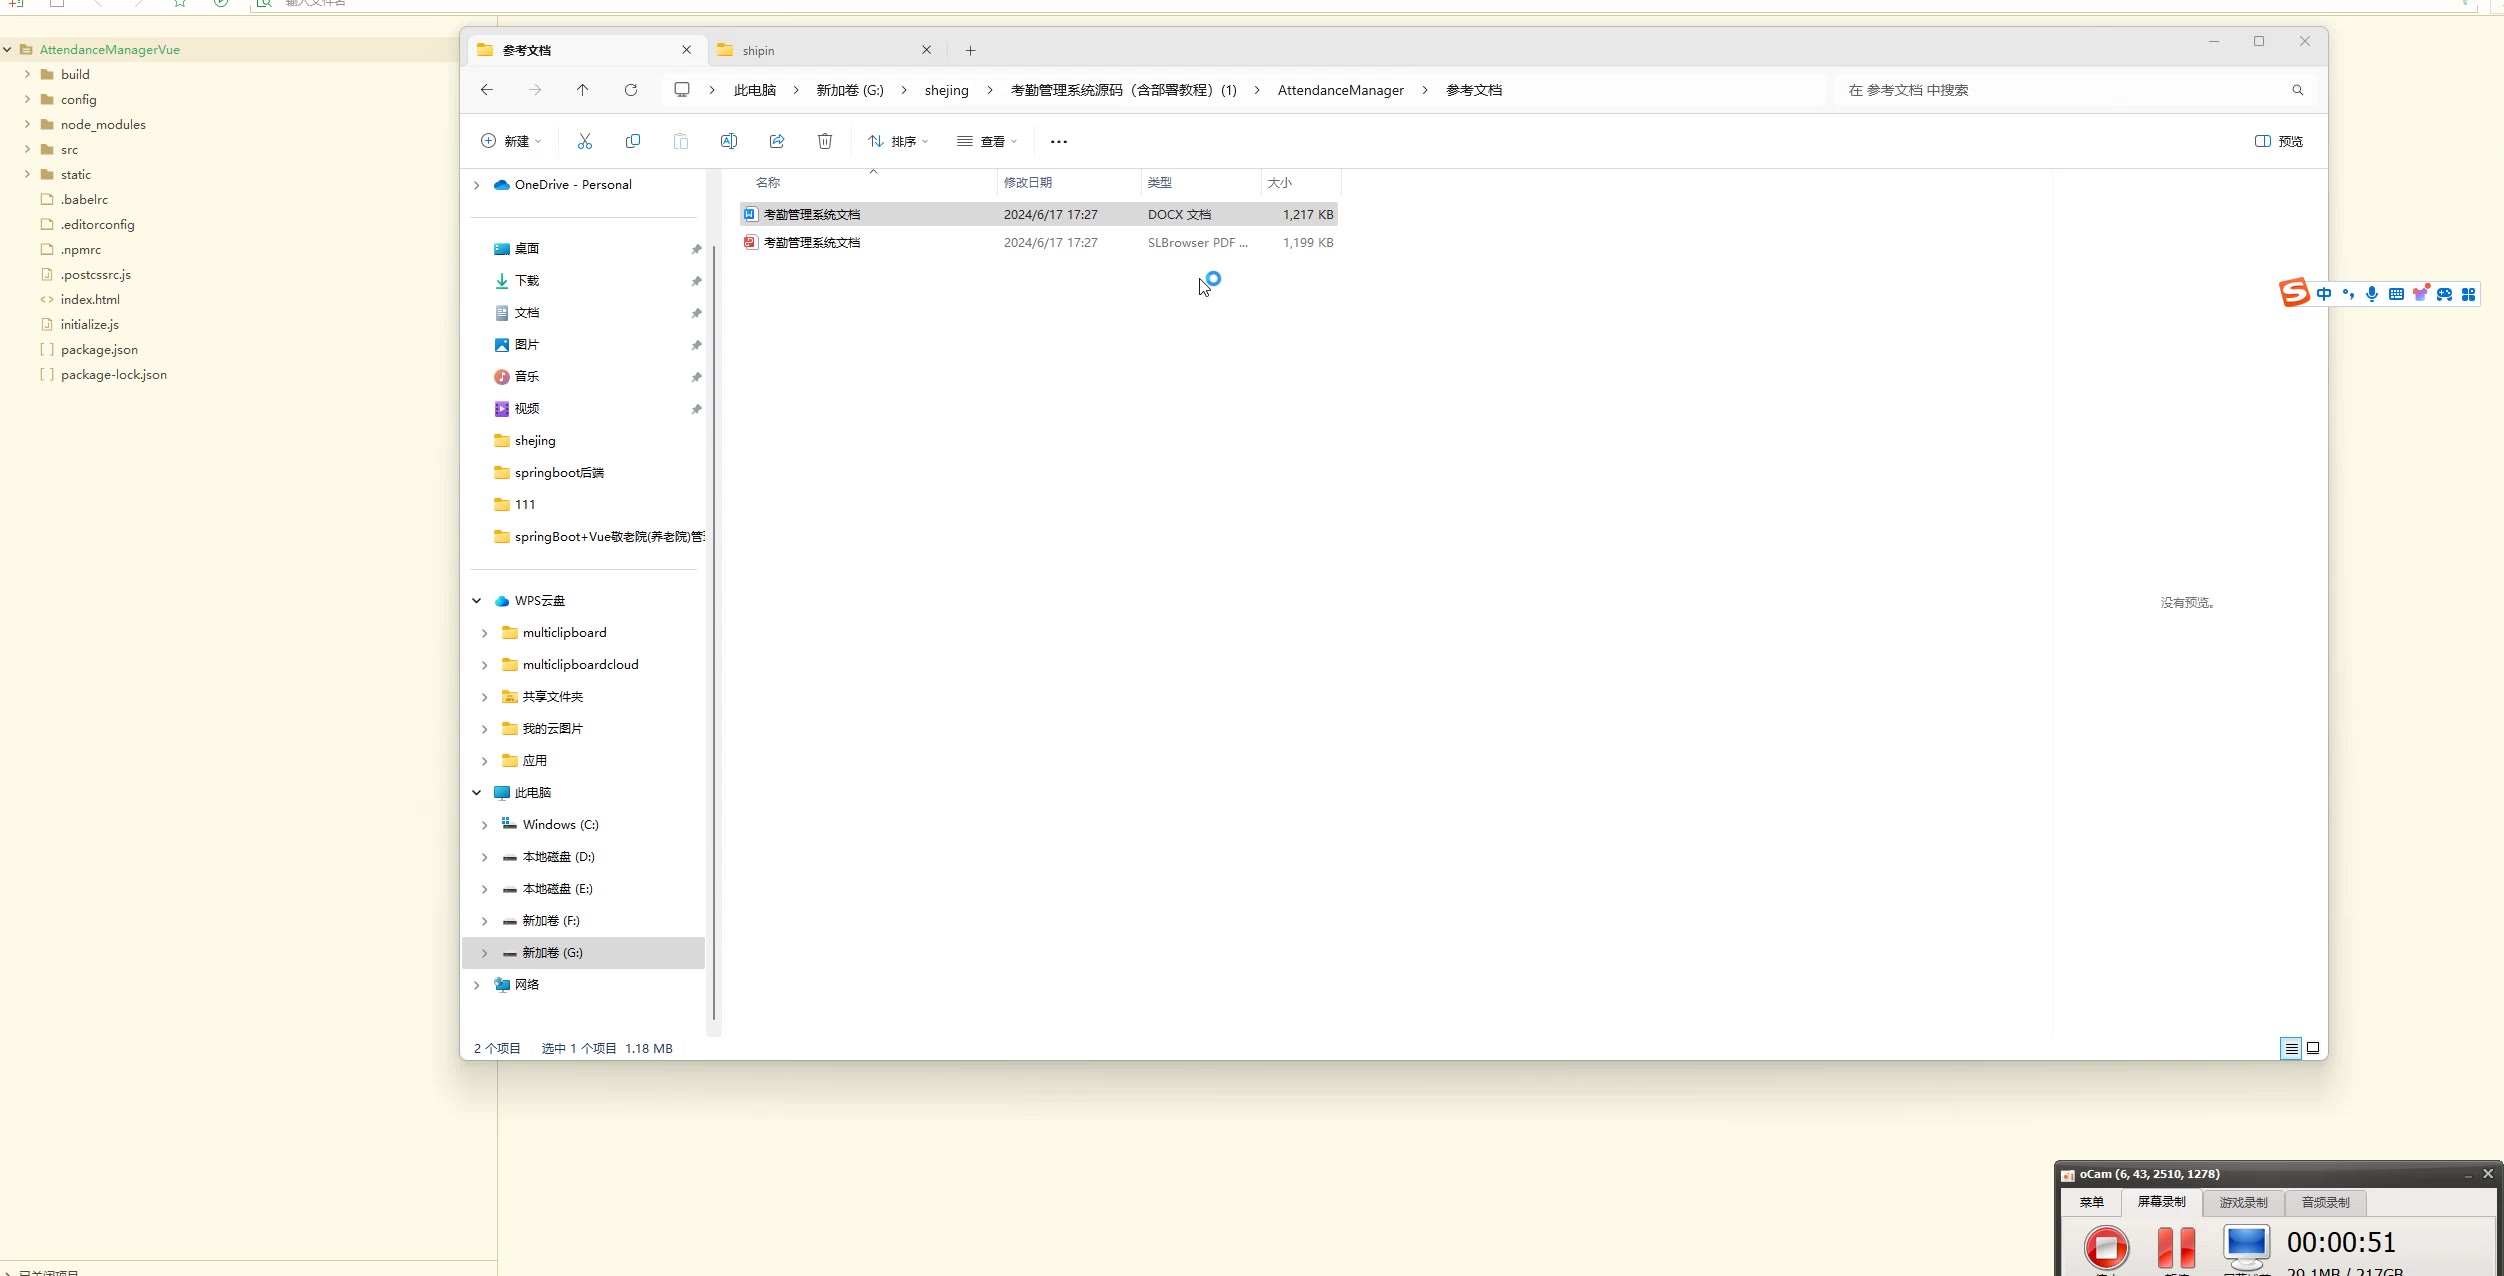Click the Copy icon in toolbar
2504x1276 pixels.
(x=633, y=141)
